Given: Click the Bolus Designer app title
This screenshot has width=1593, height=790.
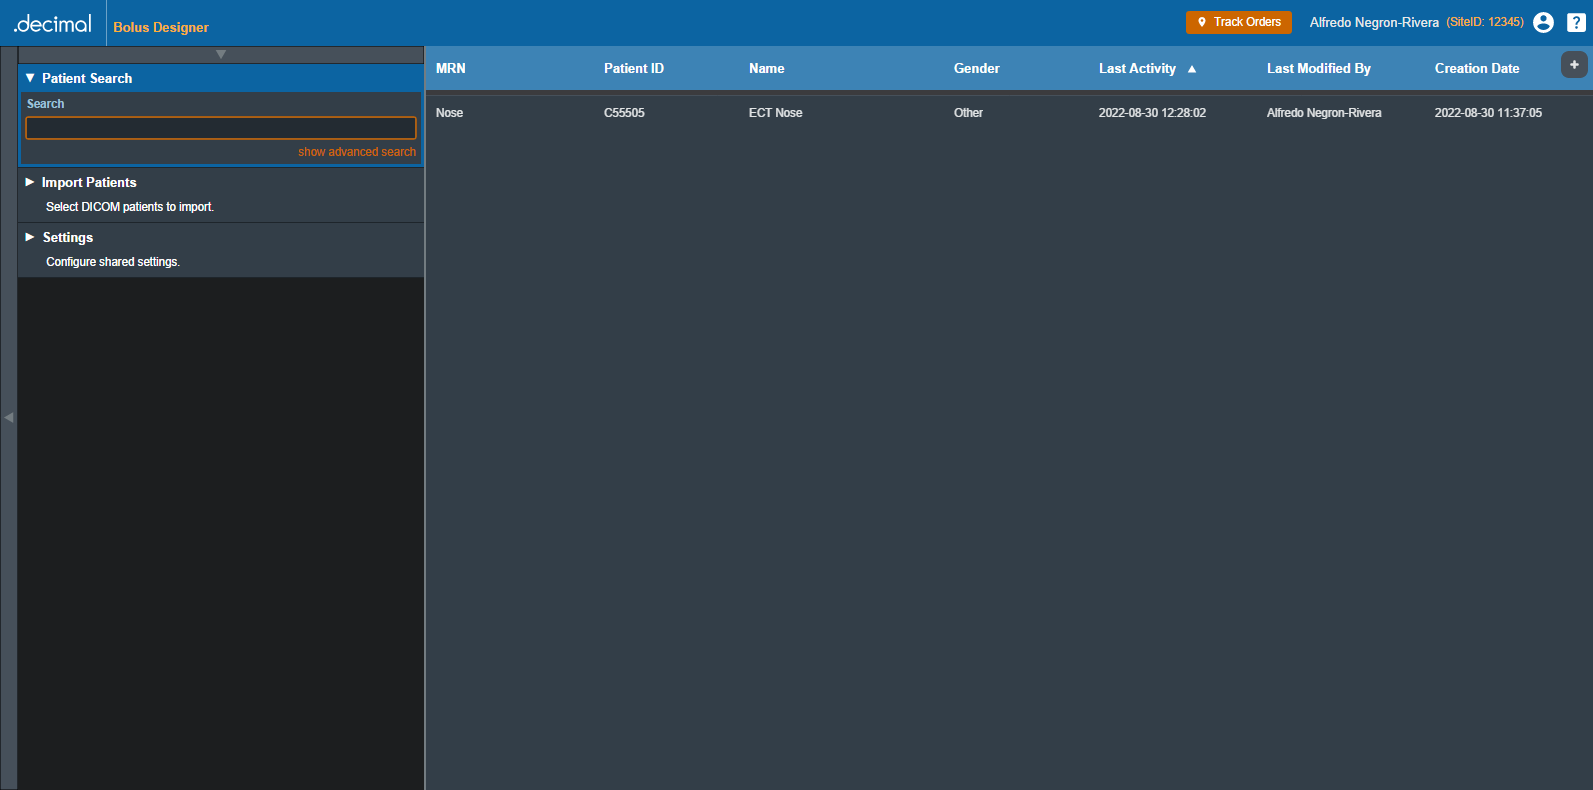Looking at the screenshot, I should click(161, 27).
